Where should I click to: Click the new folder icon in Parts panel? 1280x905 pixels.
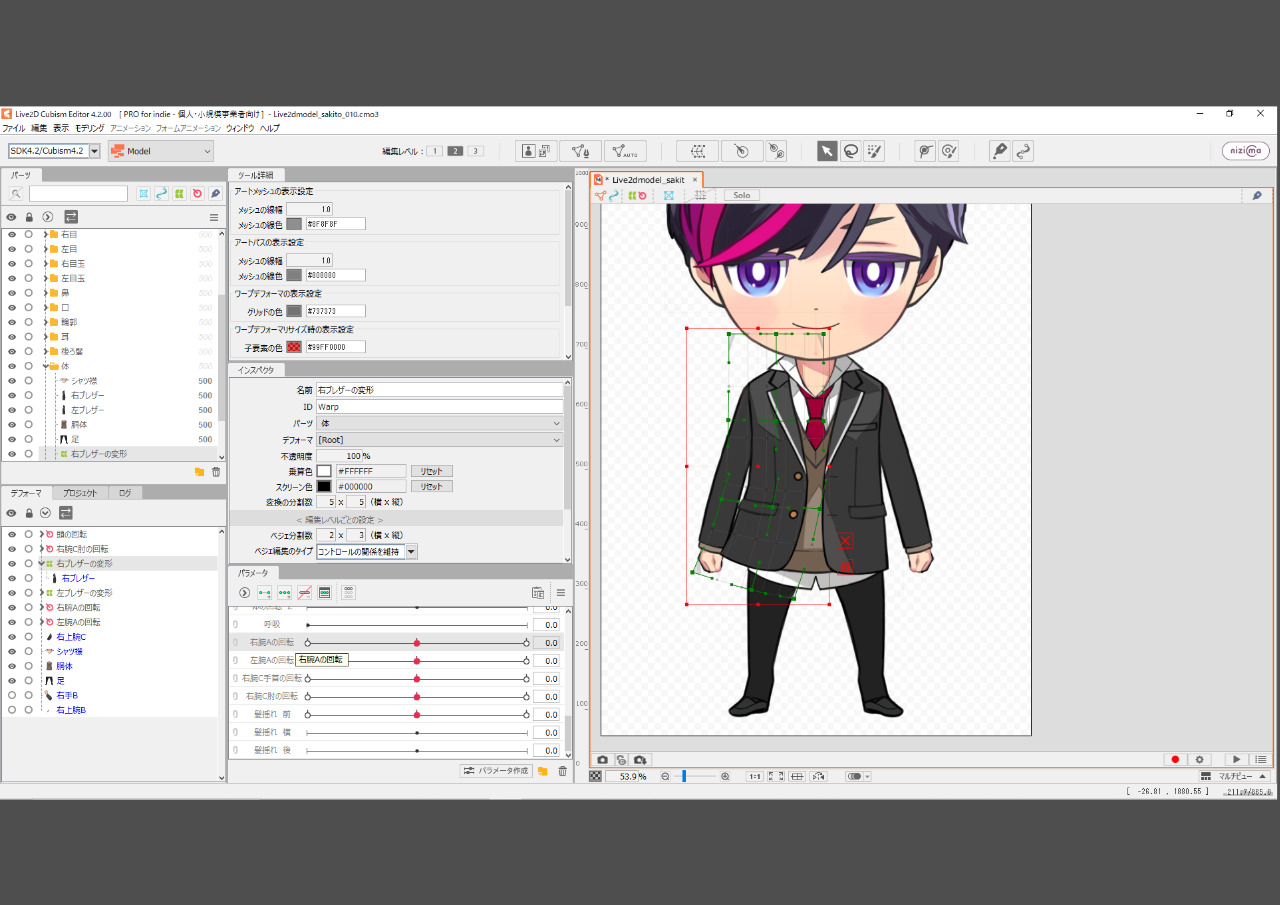point(199,471)
